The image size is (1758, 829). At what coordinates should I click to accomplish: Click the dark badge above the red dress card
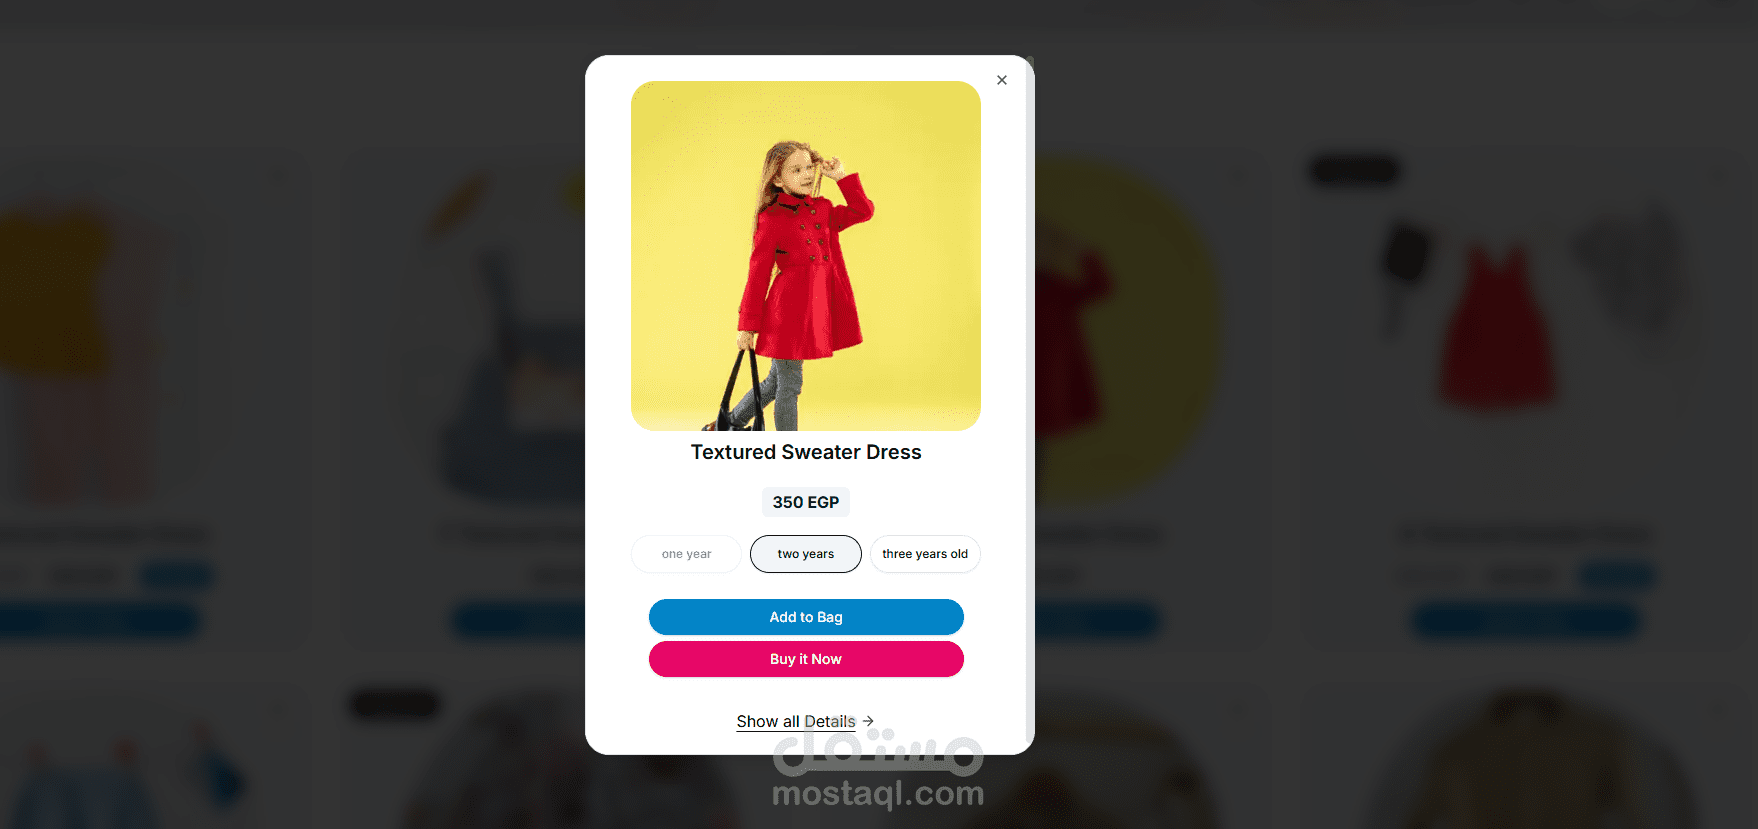[x=1355, y=171]
